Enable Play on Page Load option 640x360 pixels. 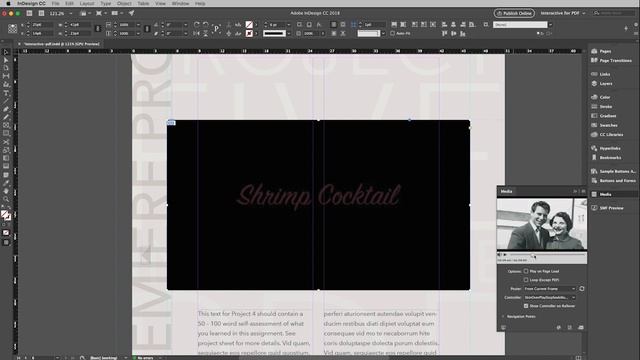[x=526, y=271]
